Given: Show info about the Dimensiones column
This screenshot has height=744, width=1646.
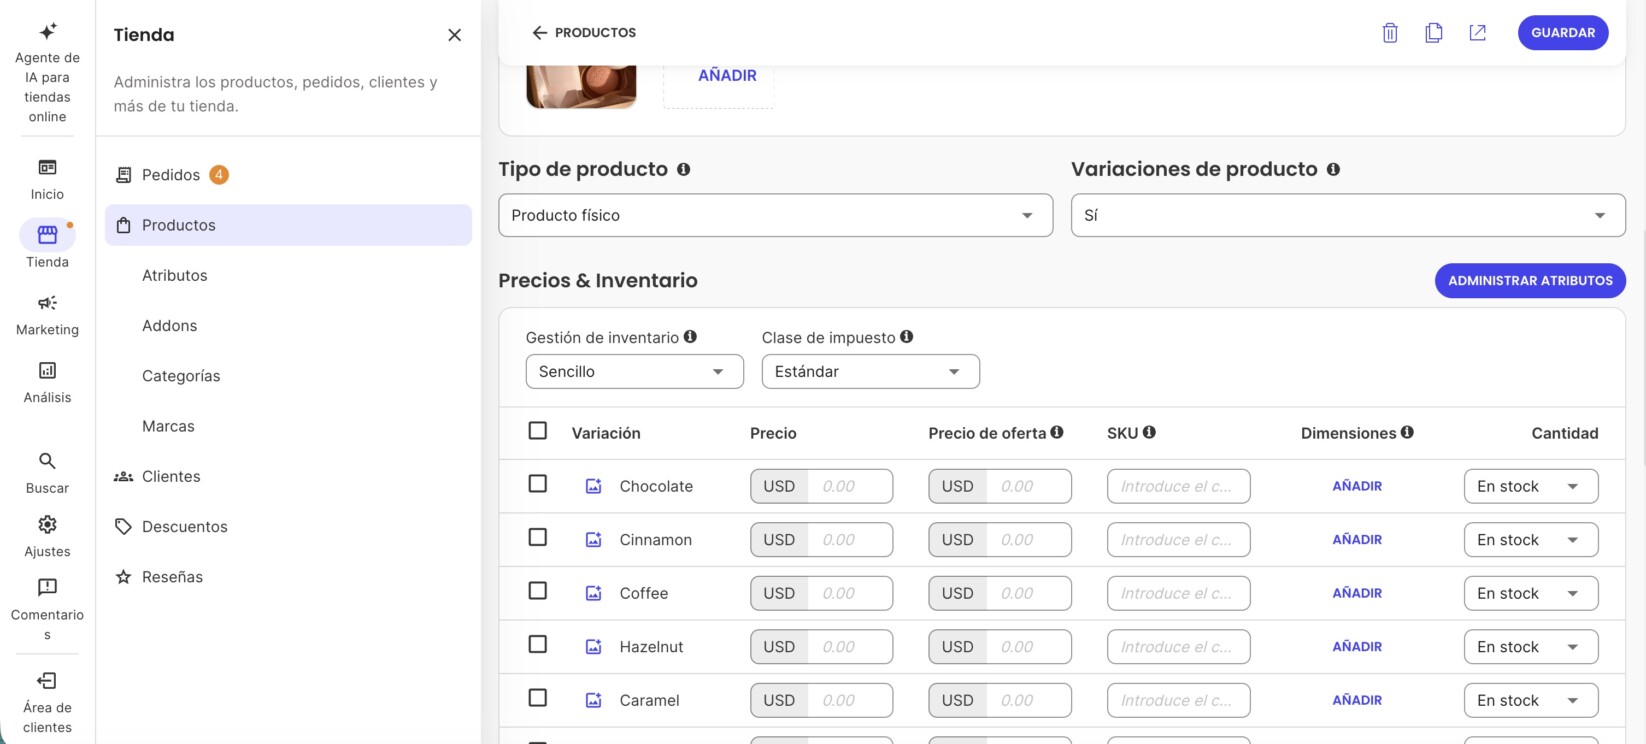Looking at the screenshot, I should tap(1407, 432).
